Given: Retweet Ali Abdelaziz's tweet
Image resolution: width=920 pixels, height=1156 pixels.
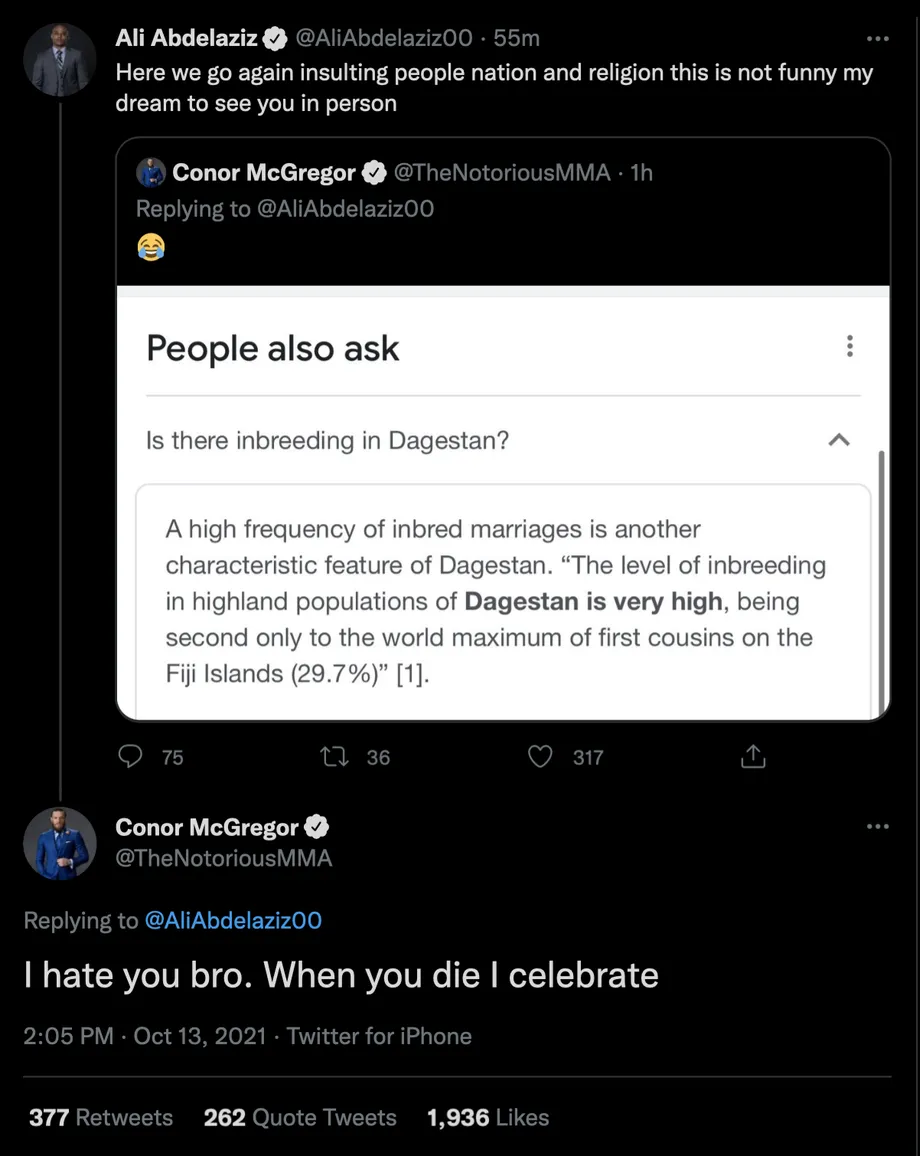Looking at the screenshot, I should tap(332, 757).
